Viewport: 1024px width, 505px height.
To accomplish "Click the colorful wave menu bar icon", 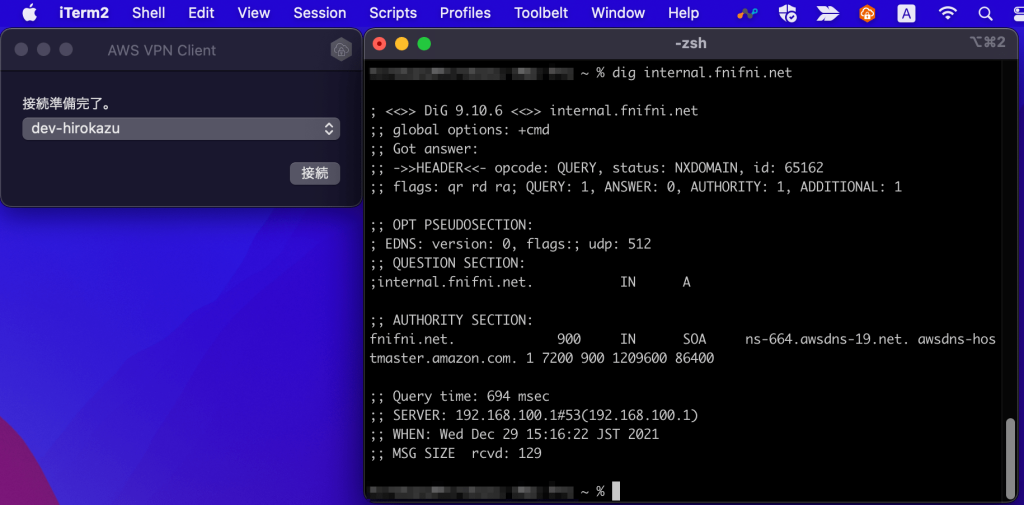I will pos(748,13).
